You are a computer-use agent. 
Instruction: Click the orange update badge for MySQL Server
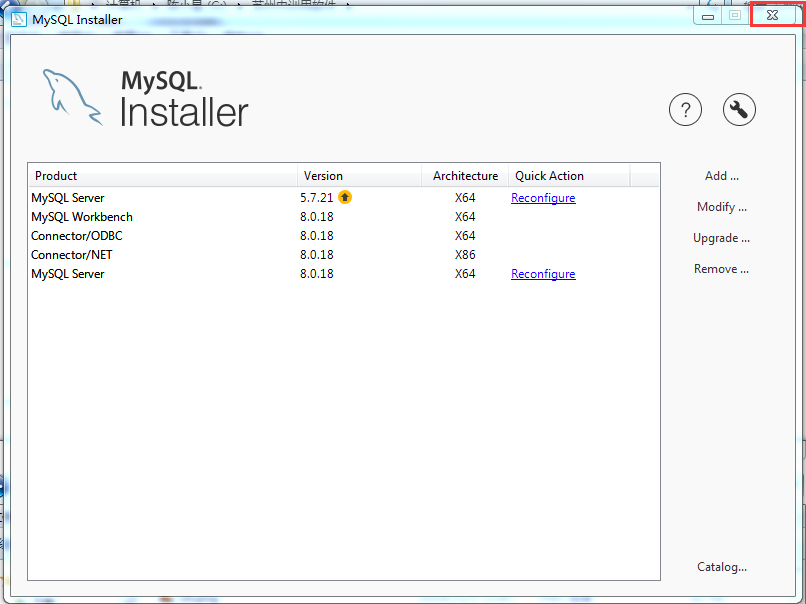pyautogui.click(x=344, y=197)
